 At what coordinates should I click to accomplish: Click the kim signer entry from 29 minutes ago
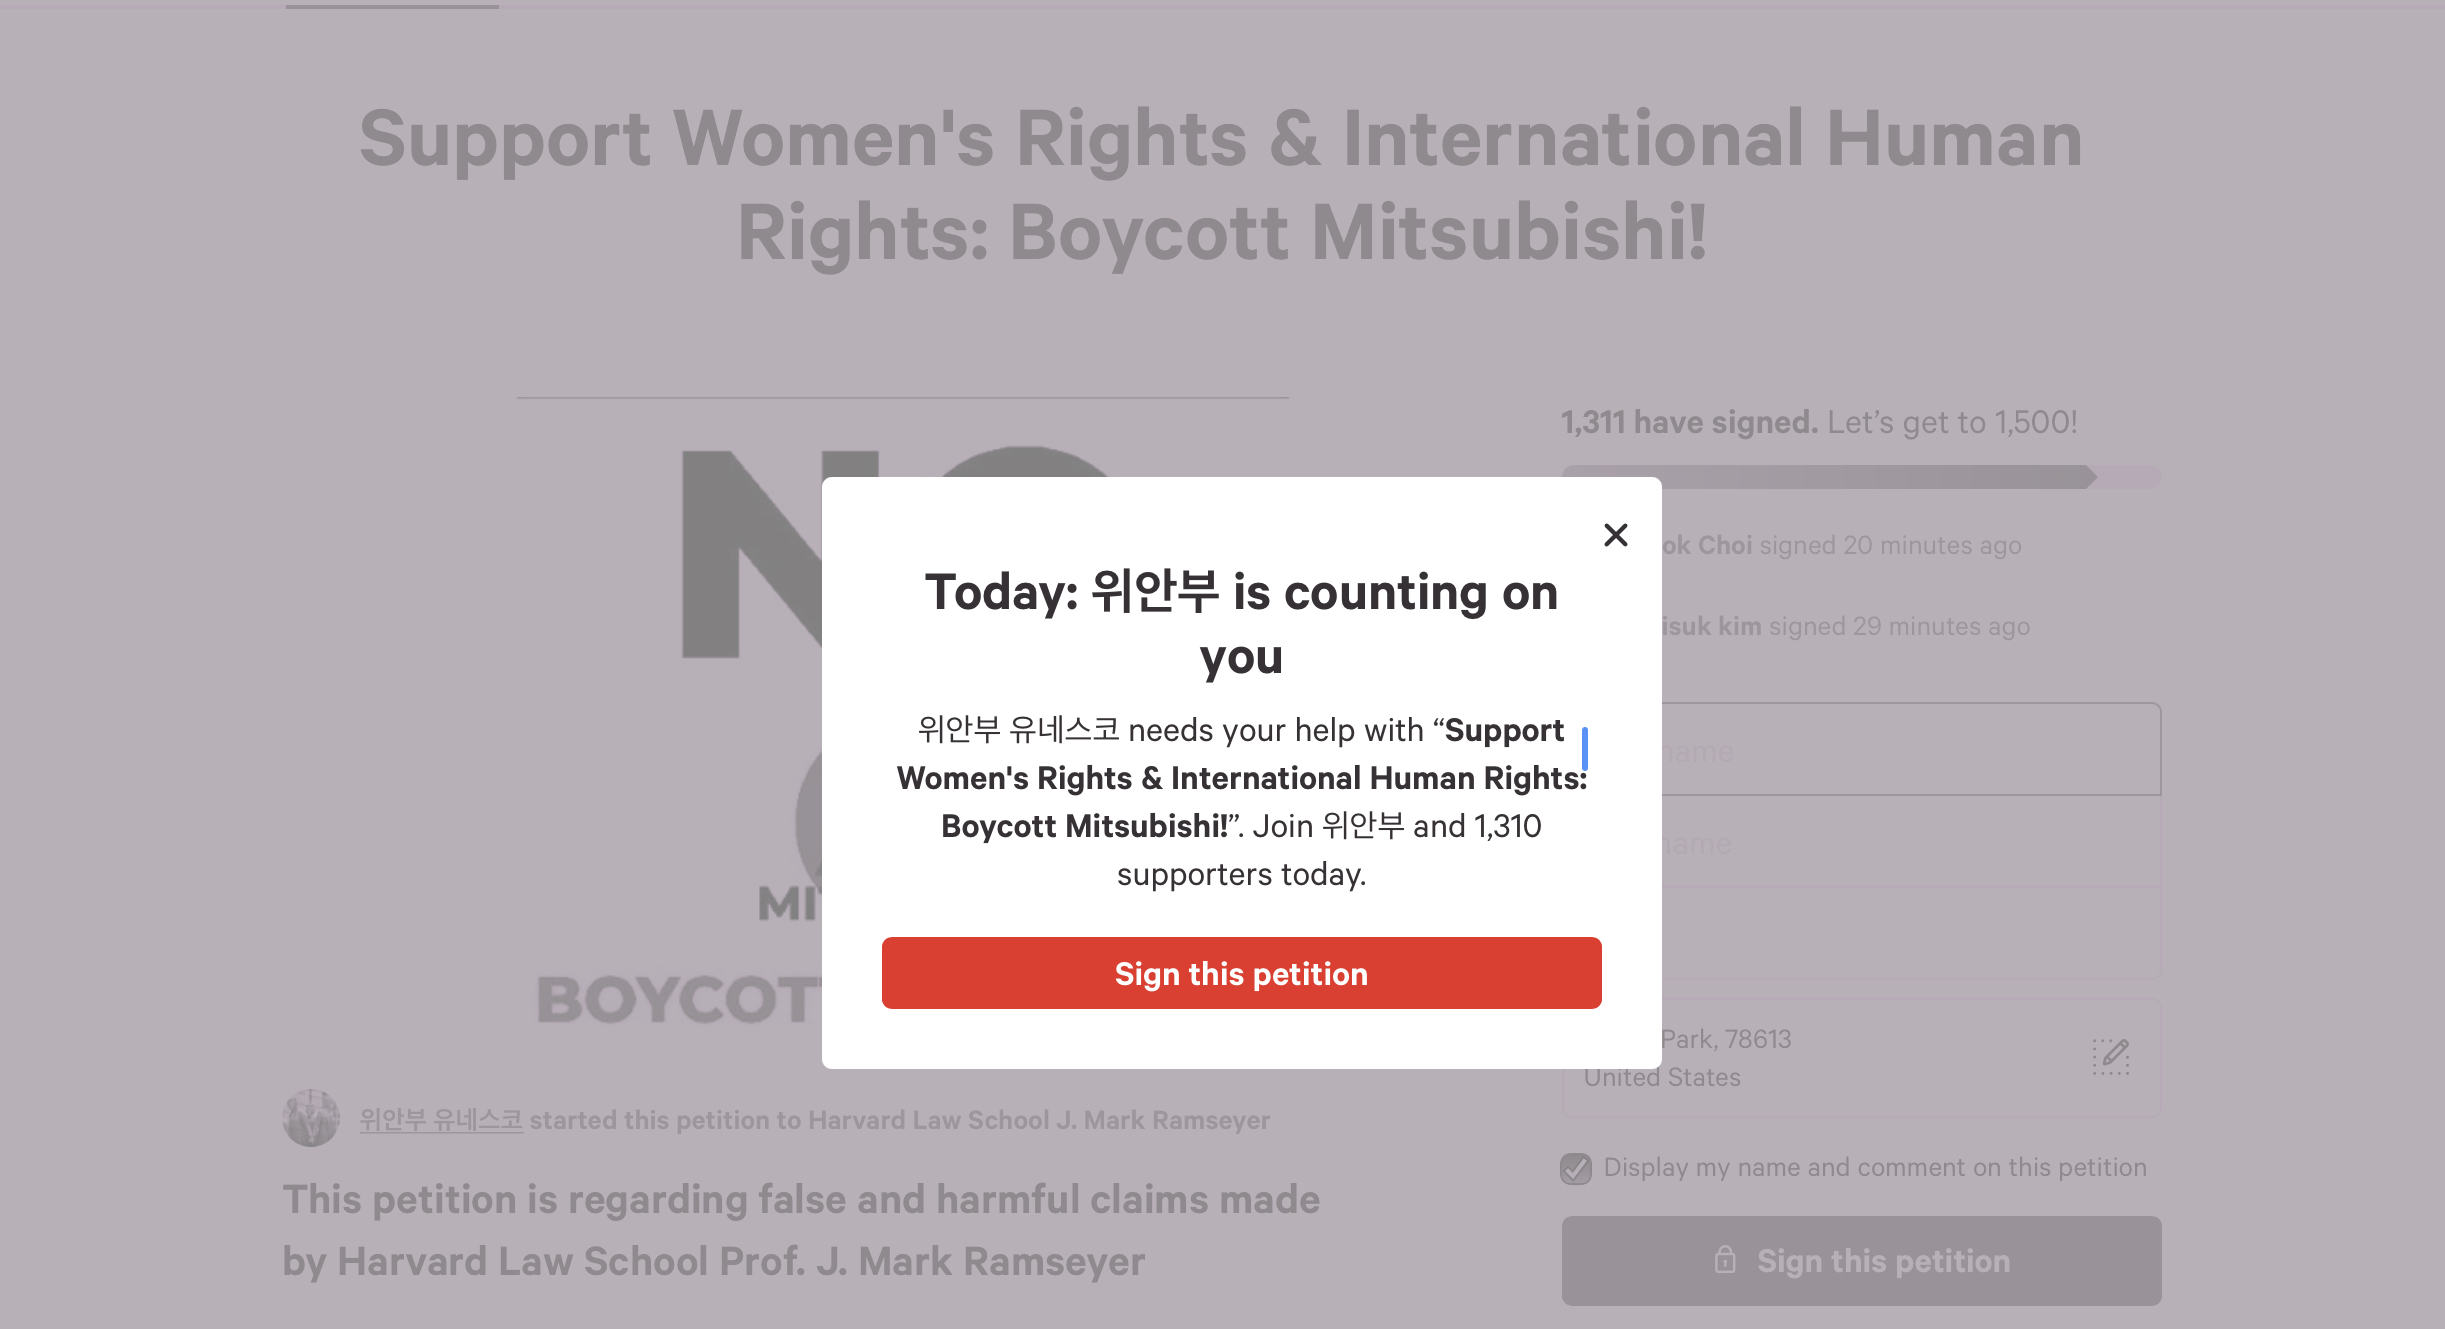1845,626
